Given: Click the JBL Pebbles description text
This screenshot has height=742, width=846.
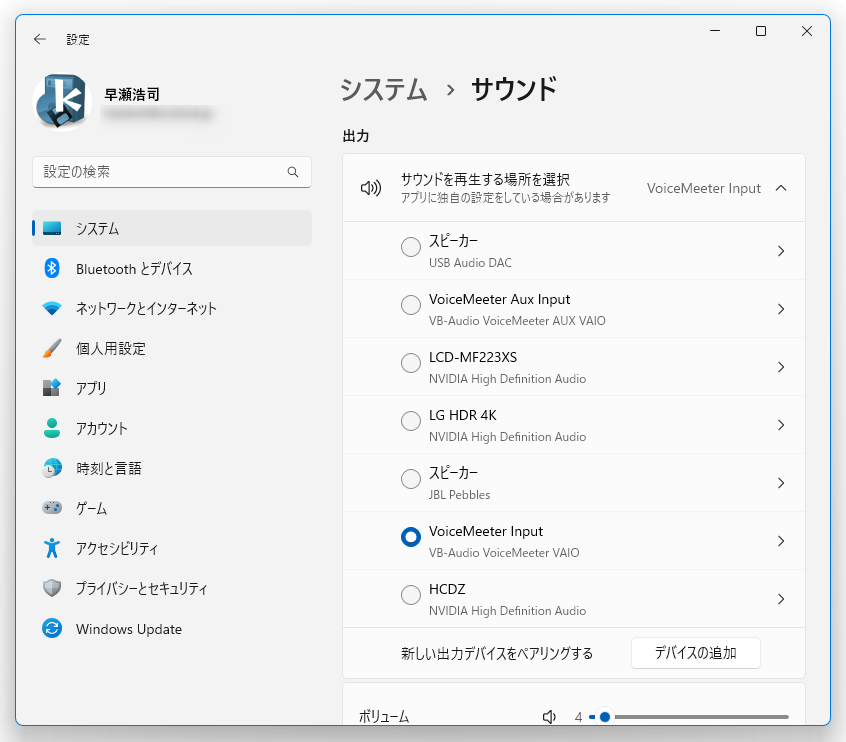Looking at the screenshot, I should point(459,495).
